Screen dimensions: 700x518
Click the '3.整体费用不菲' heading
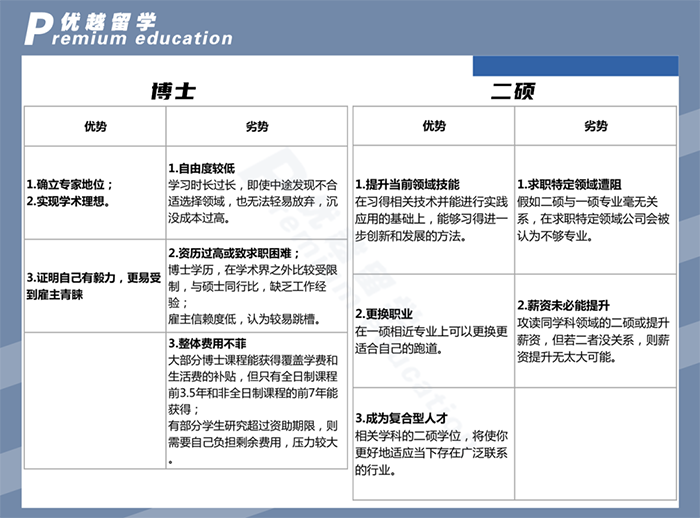207,342
